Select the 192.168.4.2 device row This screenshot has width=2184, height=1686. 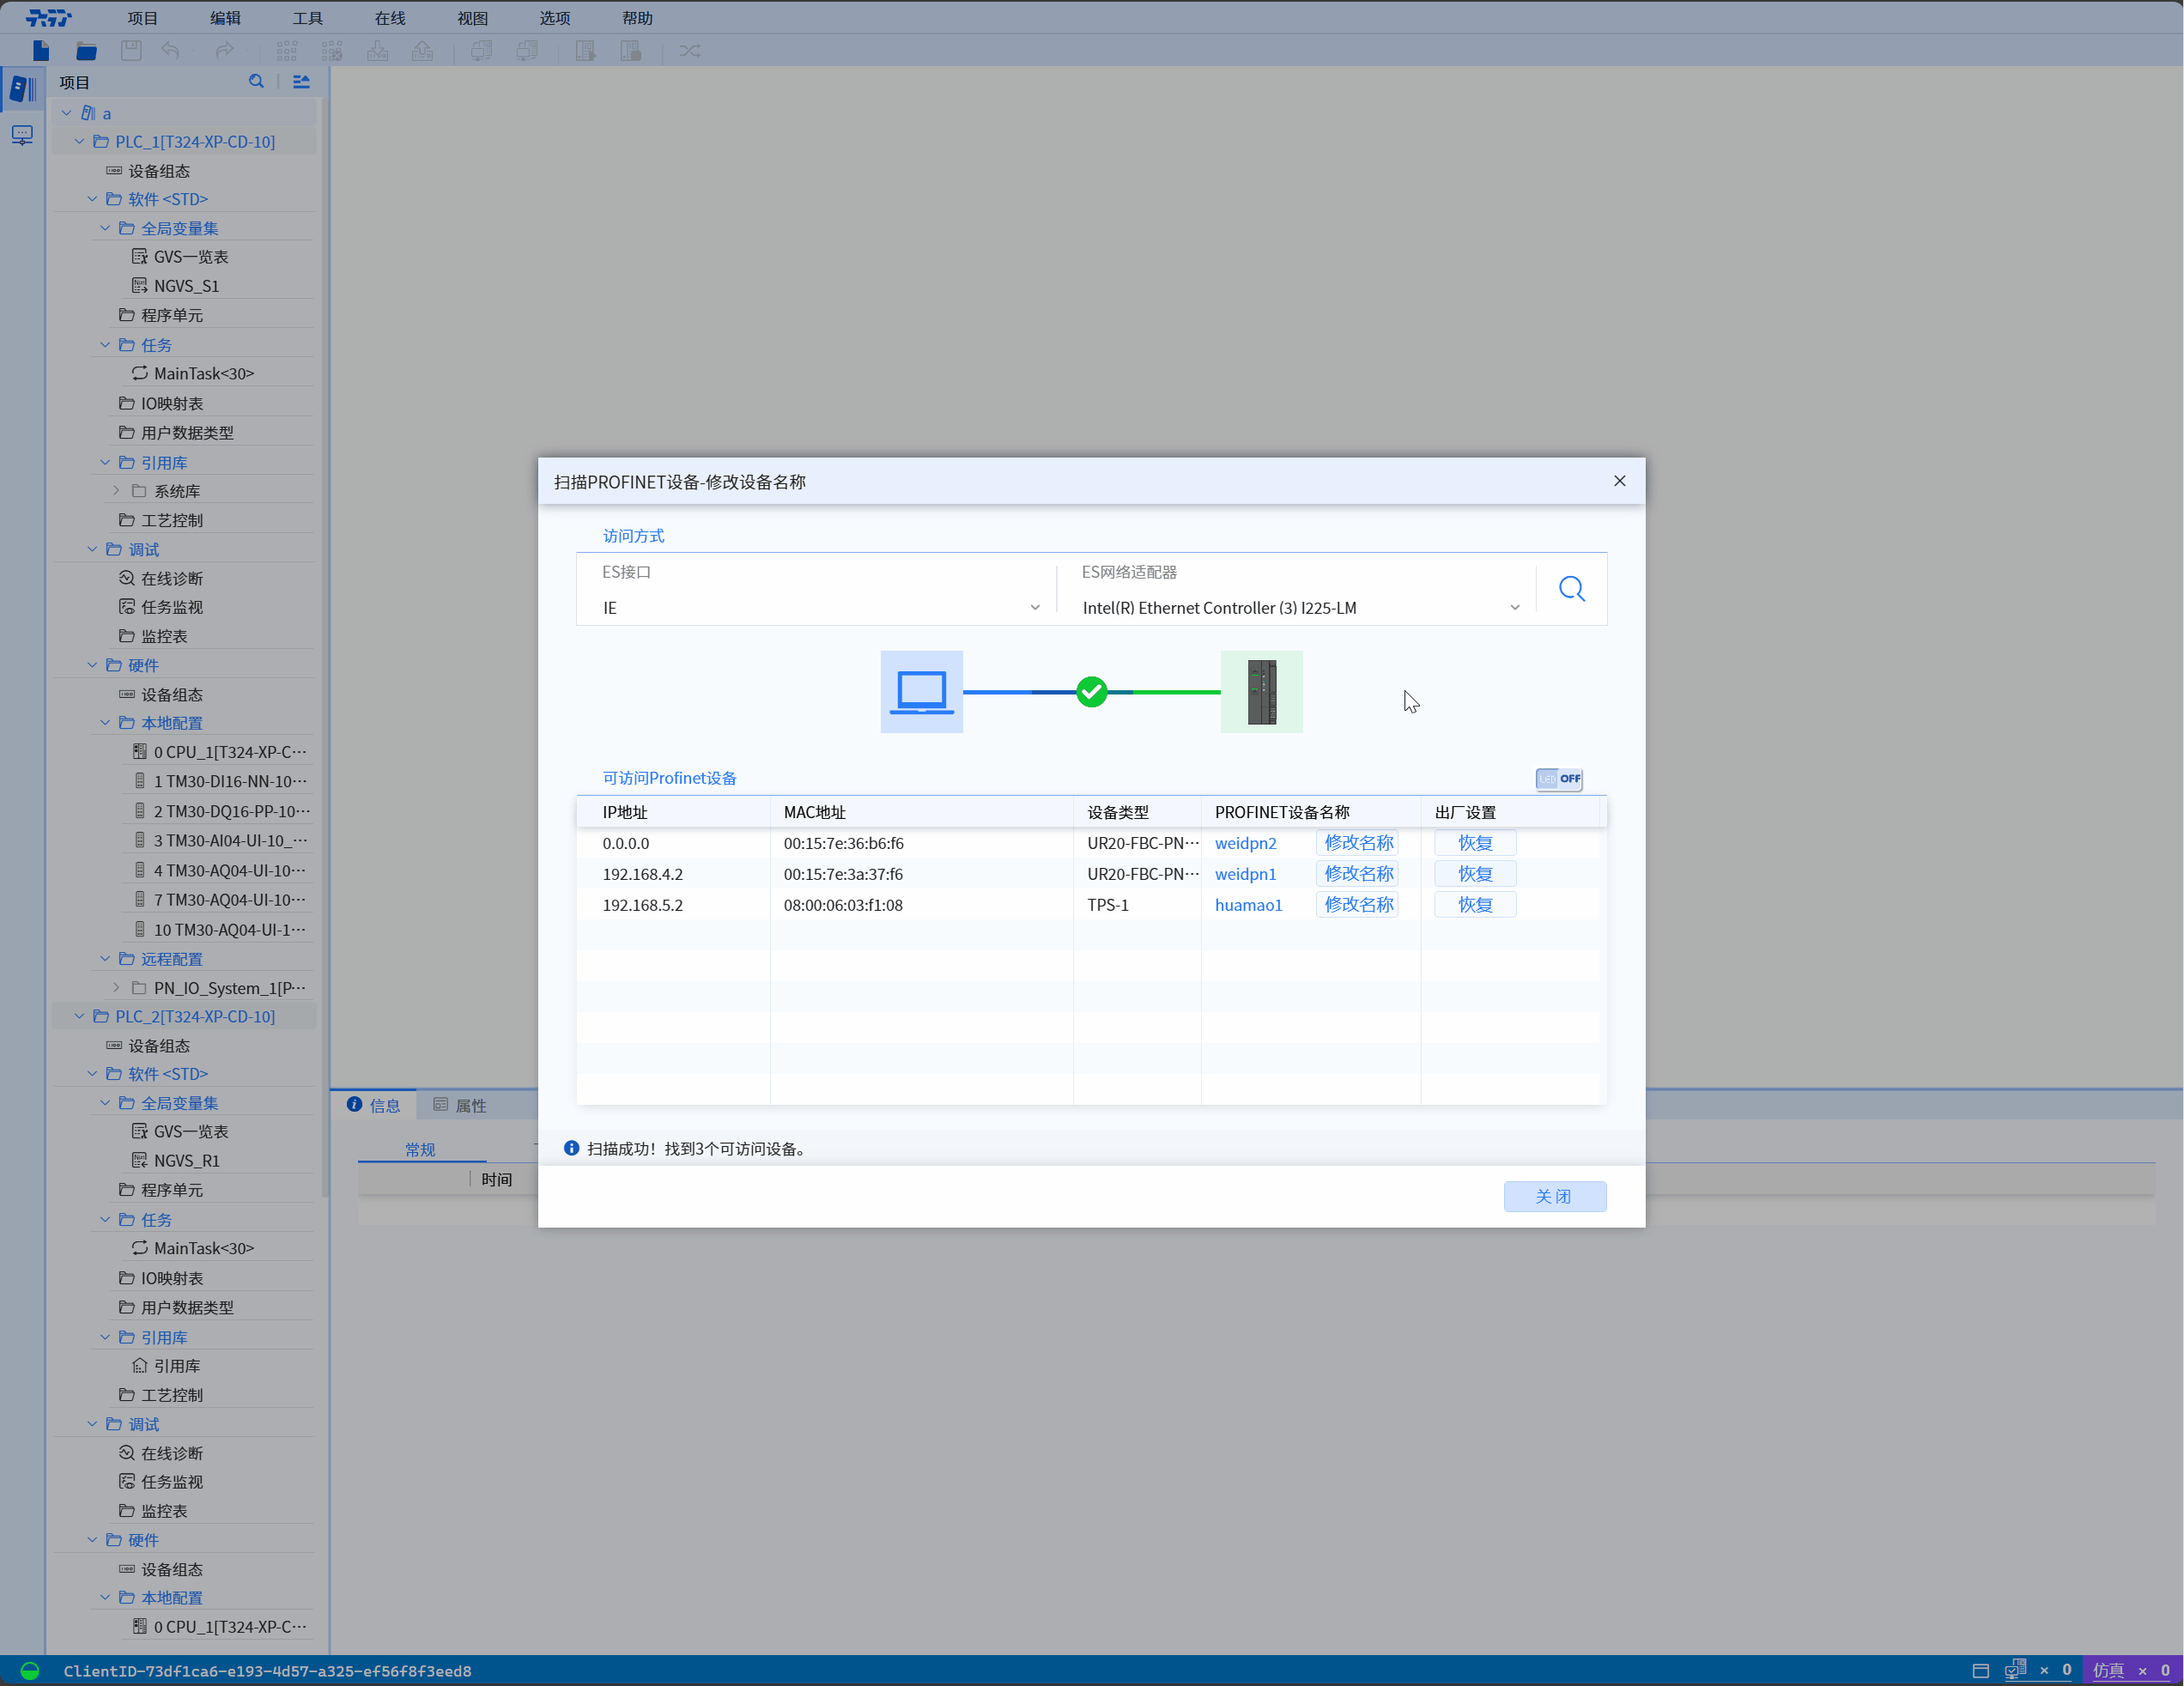(643, 874)
